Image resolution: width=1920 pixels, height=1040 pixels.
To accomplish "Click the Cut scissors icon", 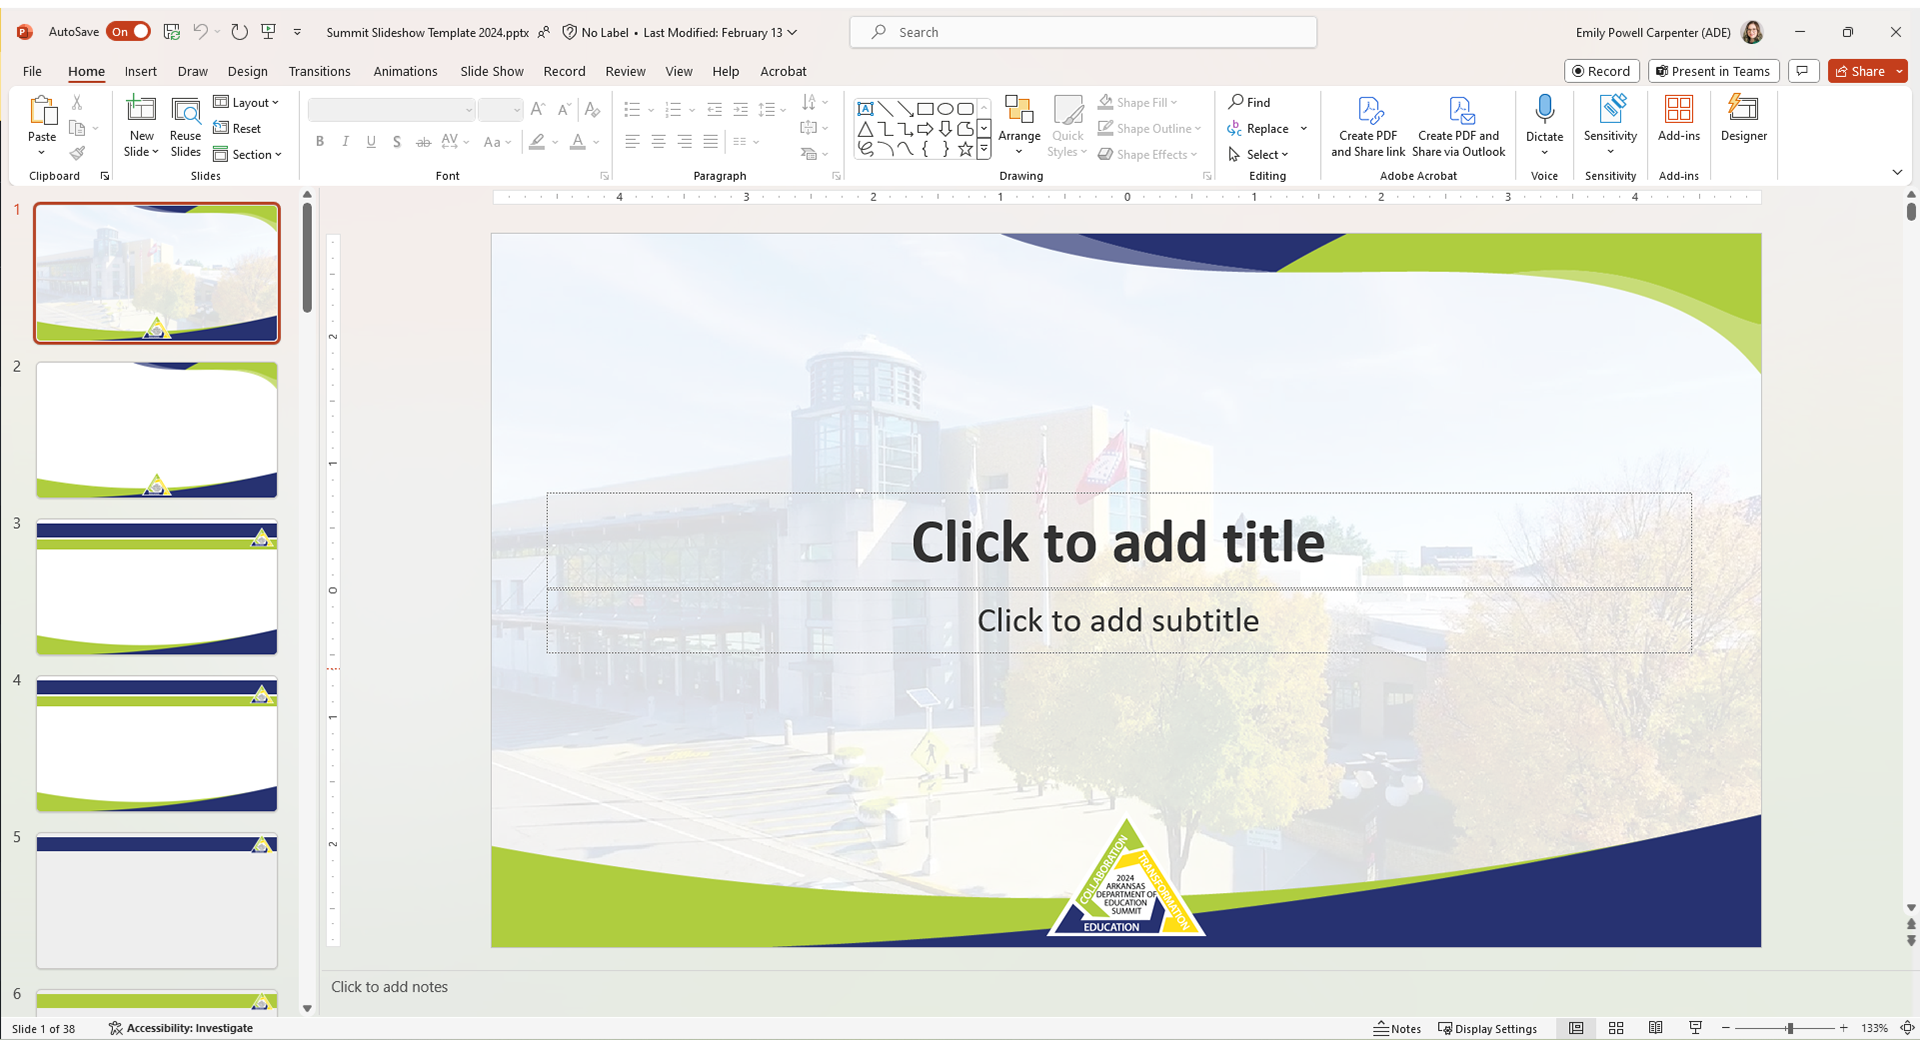I will pyautogui.click(x=77, y=103).
